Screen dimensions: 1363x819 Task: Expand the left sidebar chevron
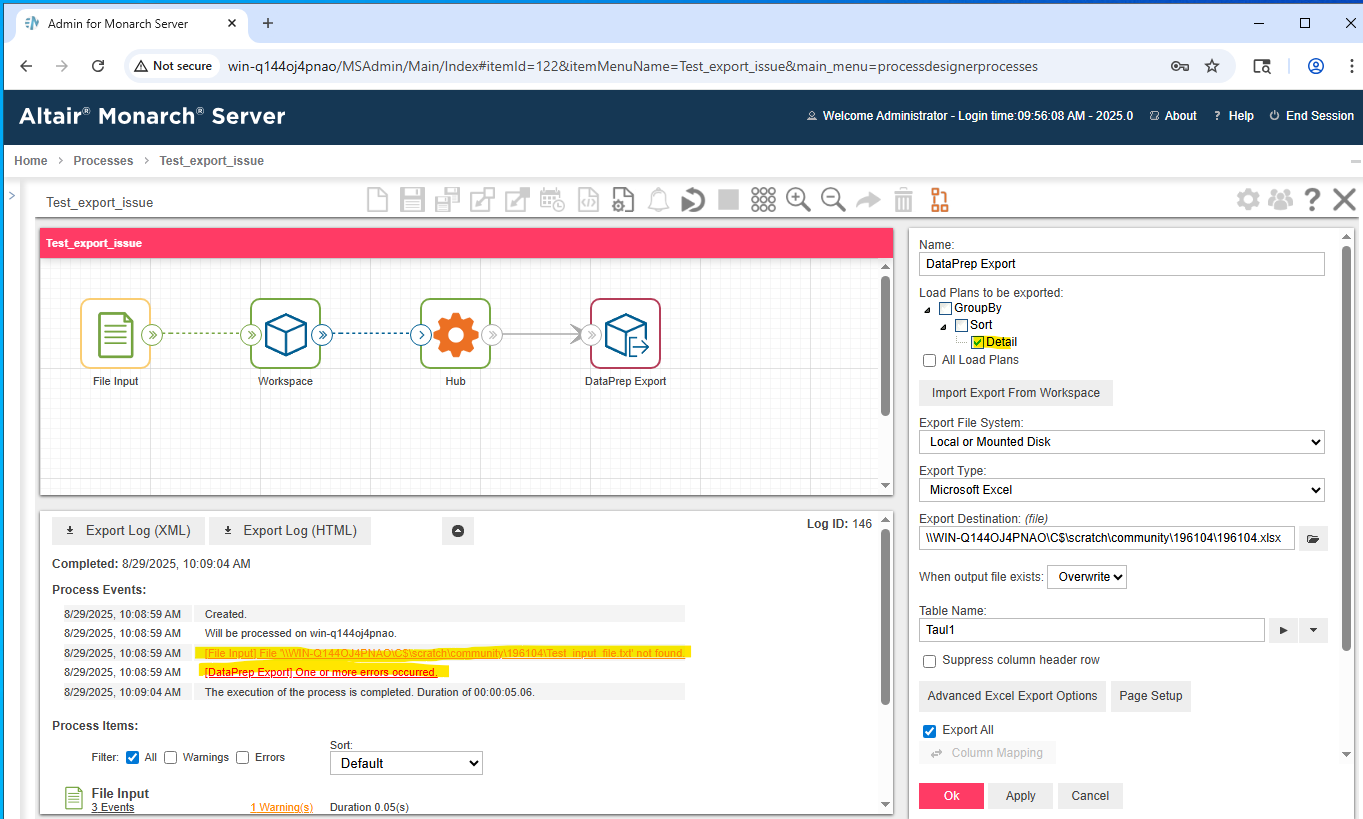pos(11,195)
